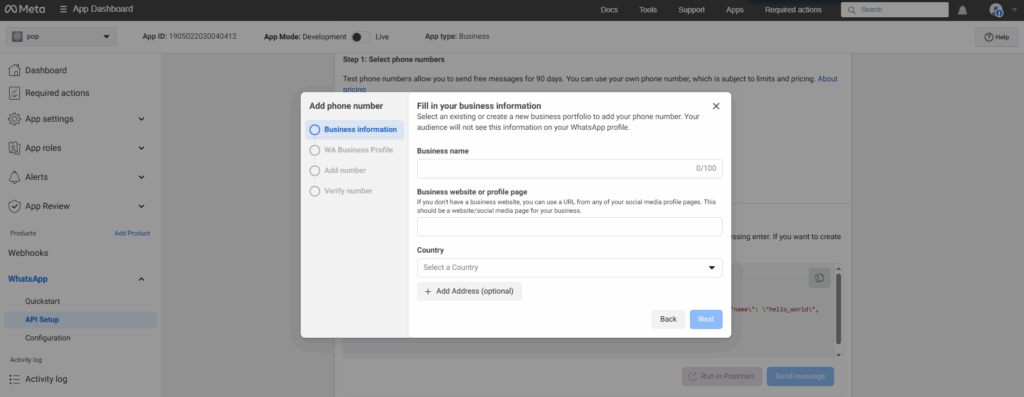Image resolution: width=1024 pixels, height=397 pixels.
Task: Open Configuration under WhatsApp
Action: click(48, 338)
